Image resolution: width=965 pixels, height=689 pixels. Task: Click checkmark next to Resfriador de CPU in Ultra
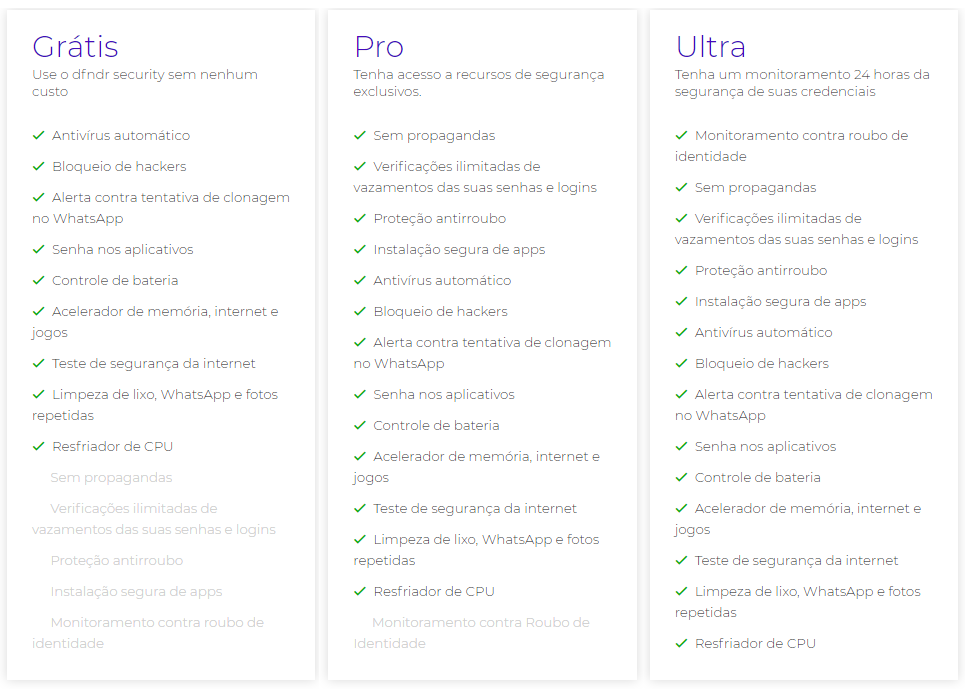point(681,643)
